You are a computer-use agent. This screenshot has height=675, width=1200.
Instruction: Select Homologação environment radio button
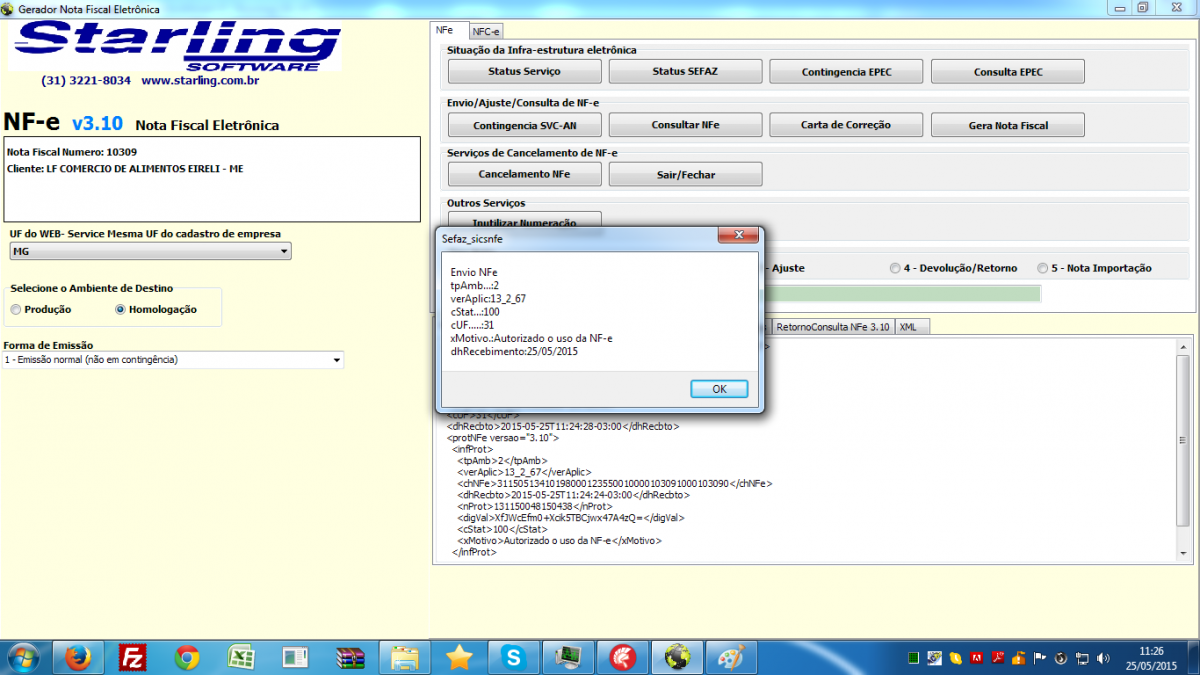click(120, 310)
